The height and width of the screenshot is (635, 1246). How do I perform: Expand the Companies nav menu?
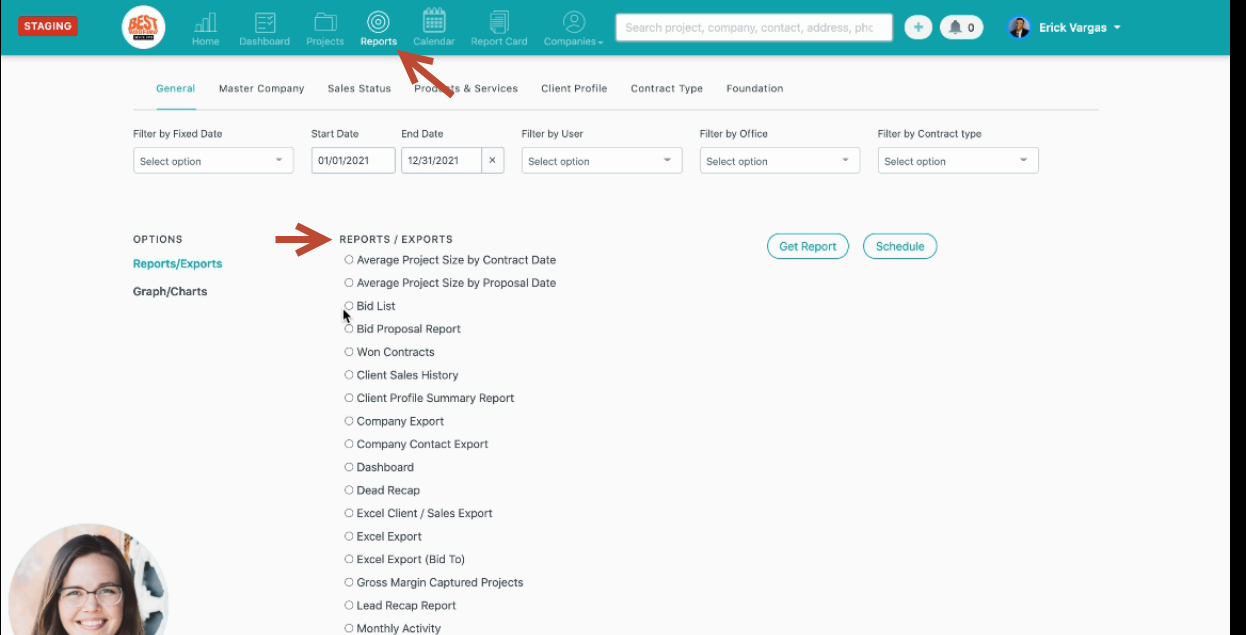click(573, 29)
